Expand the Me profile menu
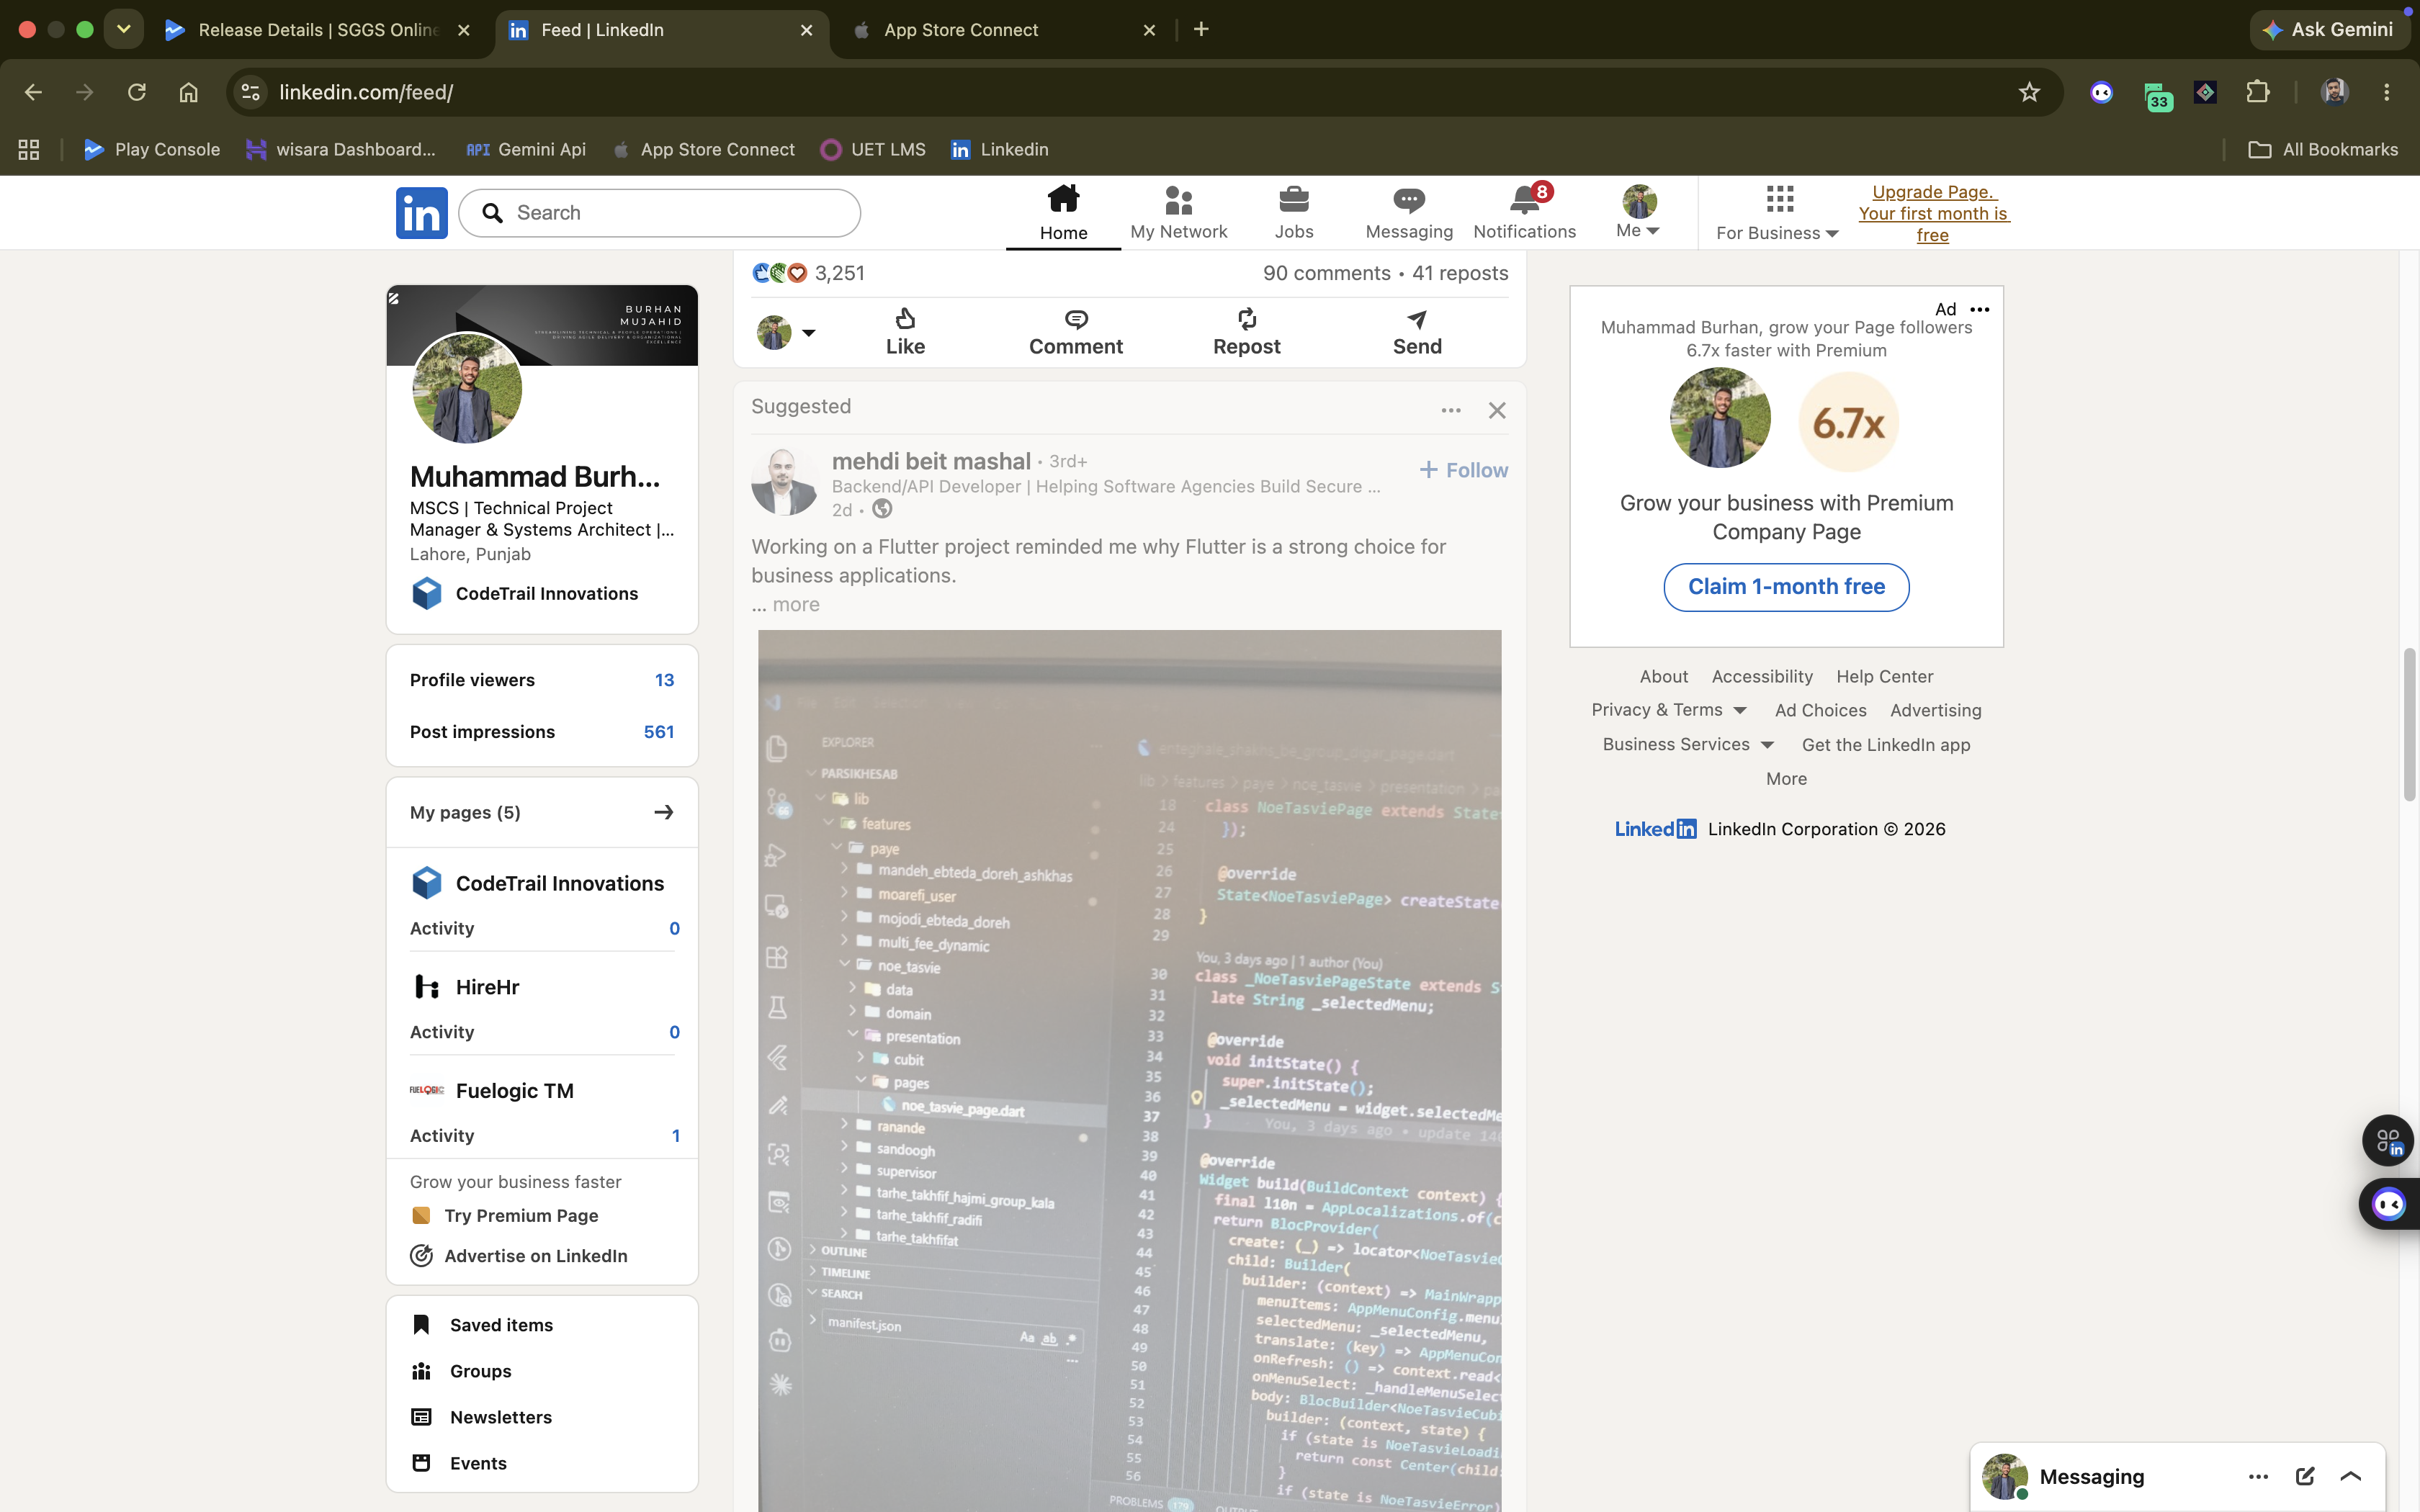 point(1639,213)
